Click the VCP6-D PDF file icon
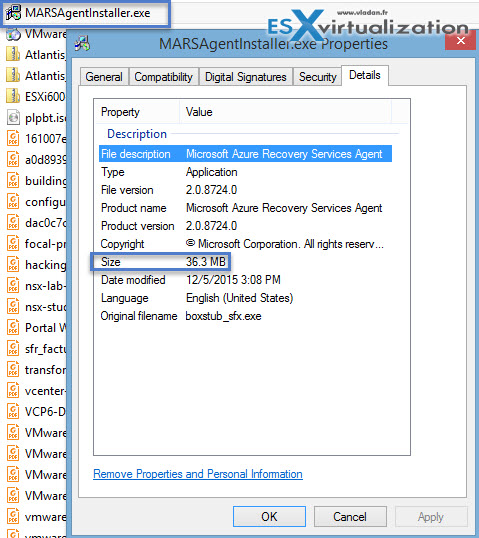The width and height of the screenshot is (479, 538). pyautogui.click(x=13, y=412)
